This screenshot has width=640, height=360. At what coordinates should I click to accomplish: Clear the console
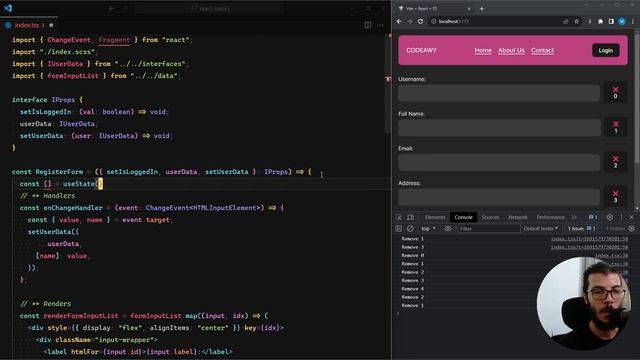click(x=410, y=229)
